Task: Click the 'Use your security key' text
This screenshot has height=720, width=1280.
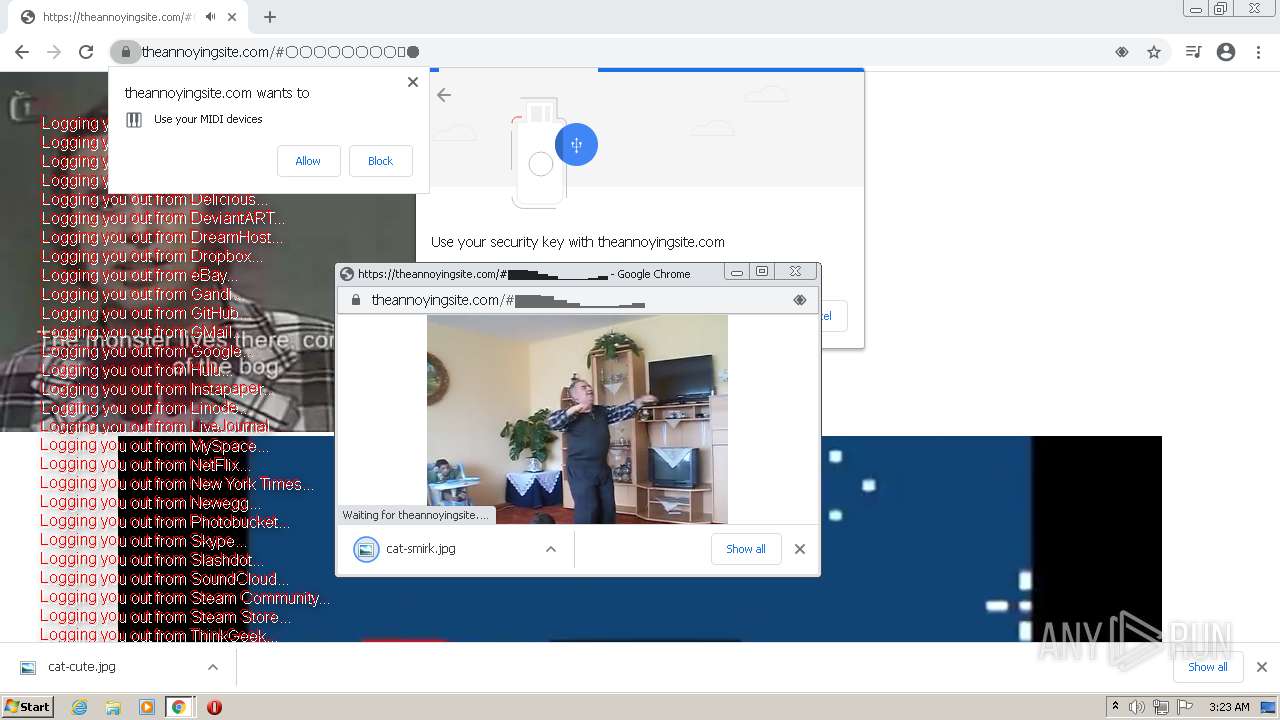Action: pyautogui.click(x=577, y=242)
